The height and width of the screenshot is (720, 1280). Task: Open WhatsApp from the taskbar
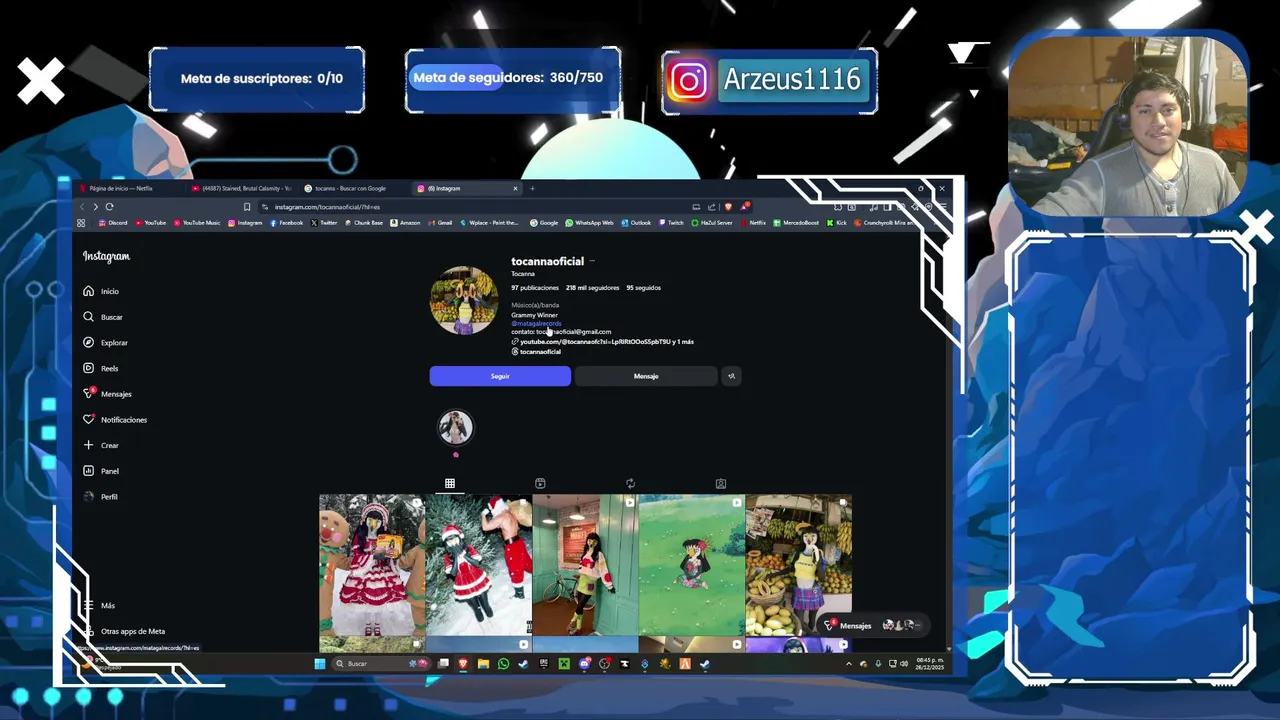(503, 664)
